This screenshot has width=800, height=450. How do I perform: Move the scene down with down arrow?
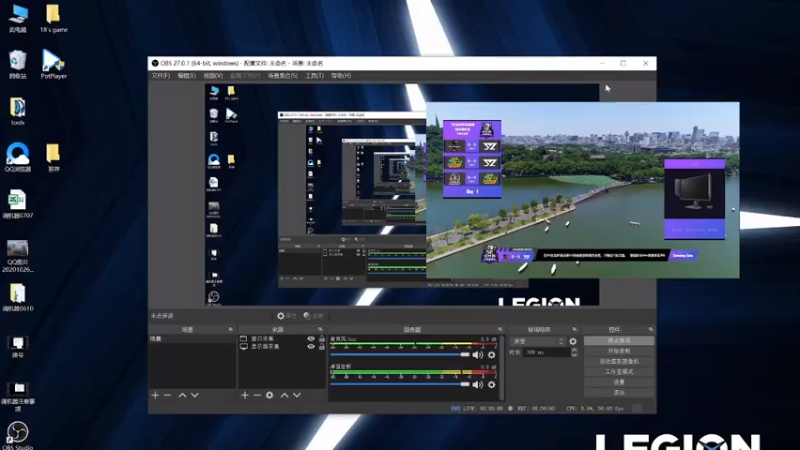pyautogui.click(x=194, y=395)
